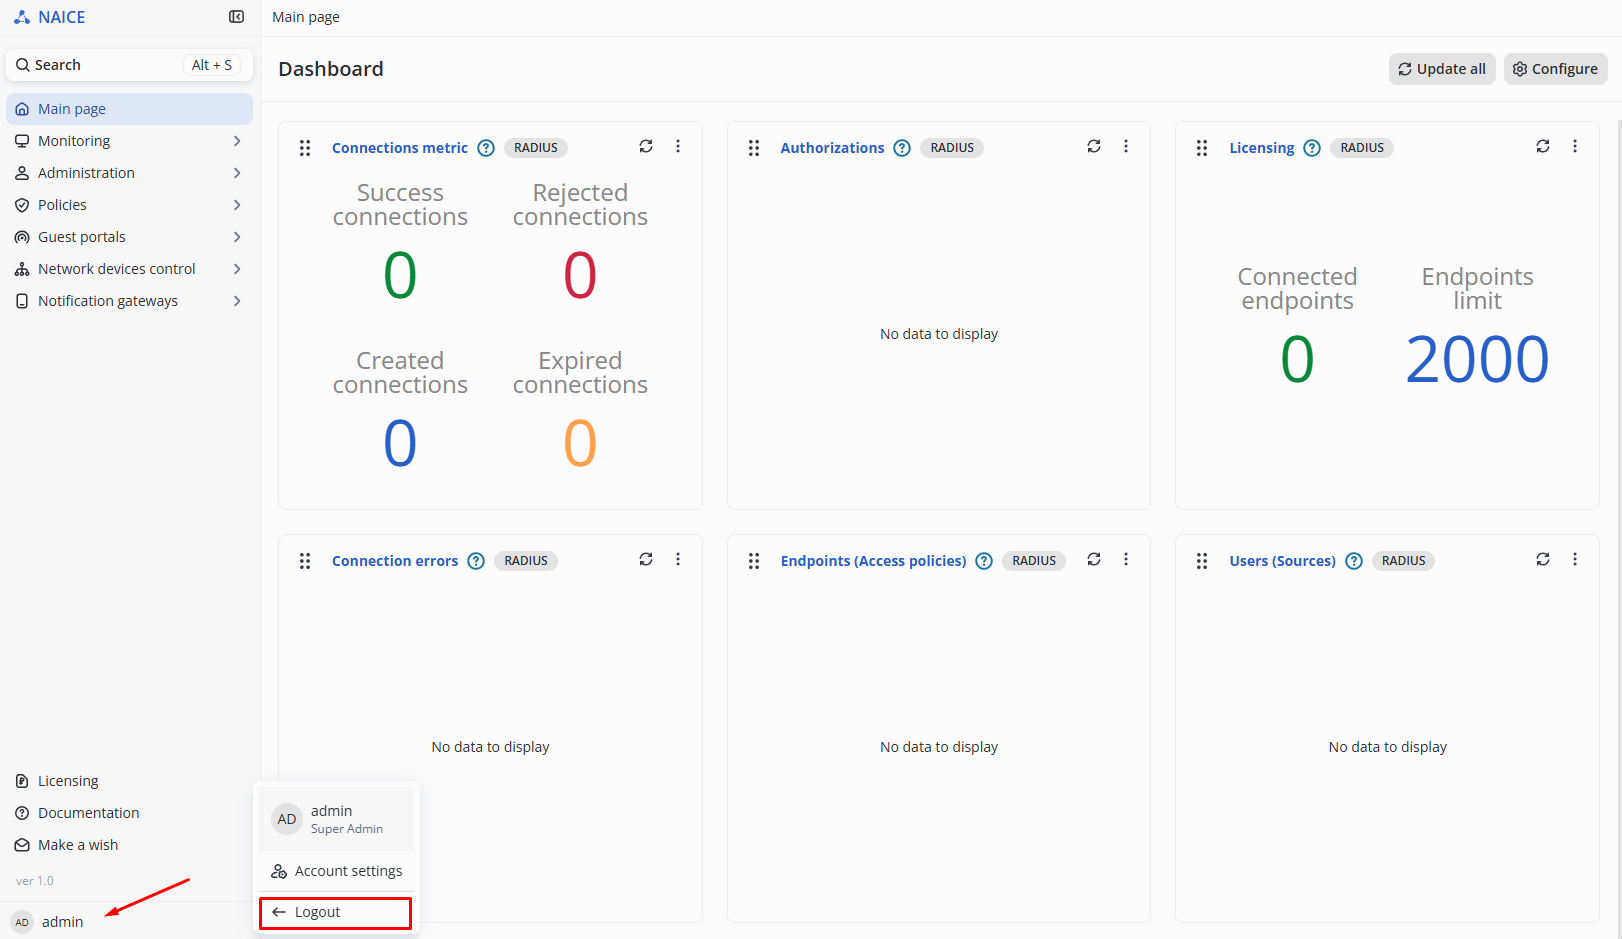Click the Update all button
The image size is (1622, 939).
[x=1441, y=69]
